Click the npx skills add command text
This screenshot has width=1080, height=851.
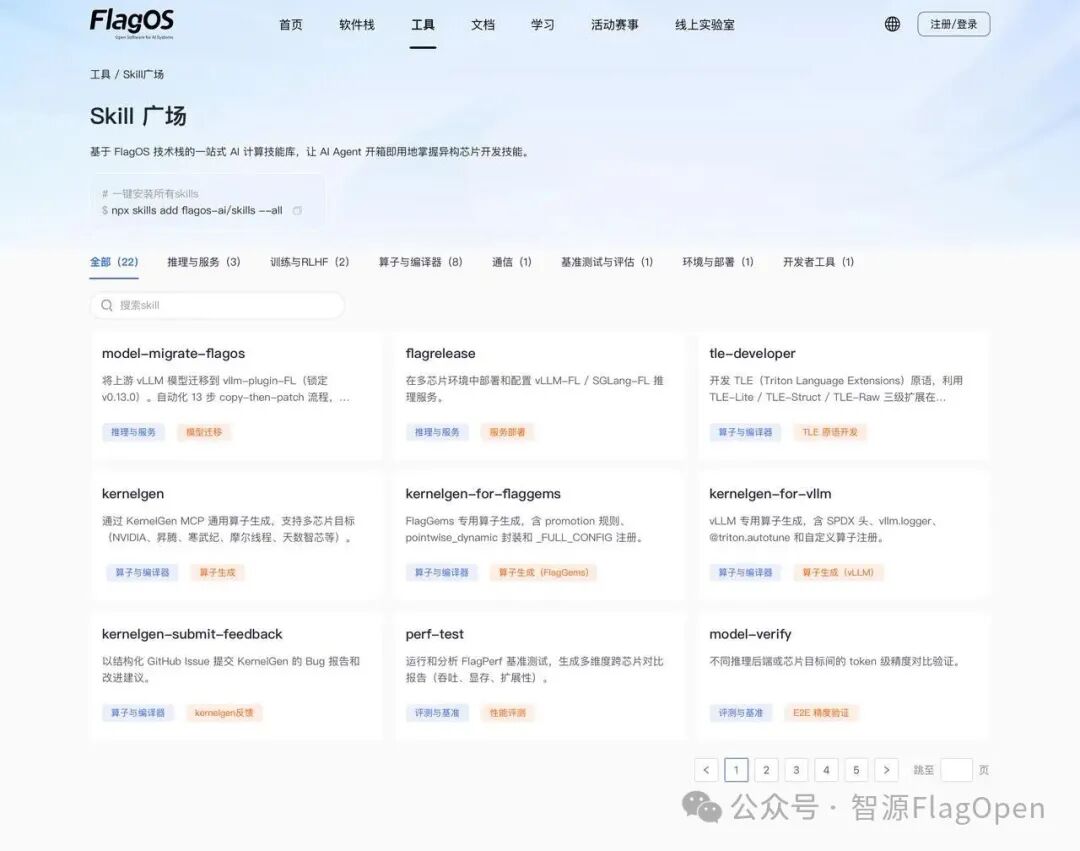tap(197, 211)
